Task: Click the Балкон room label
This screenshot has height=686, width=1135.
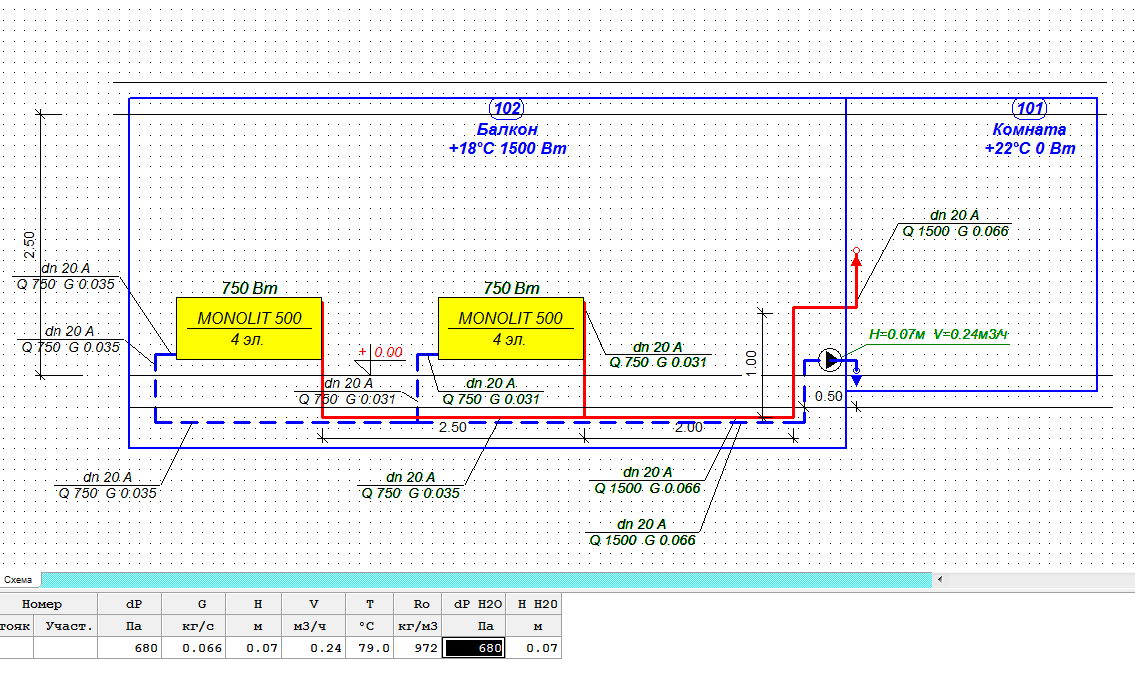Action: [x=507, y=130]
